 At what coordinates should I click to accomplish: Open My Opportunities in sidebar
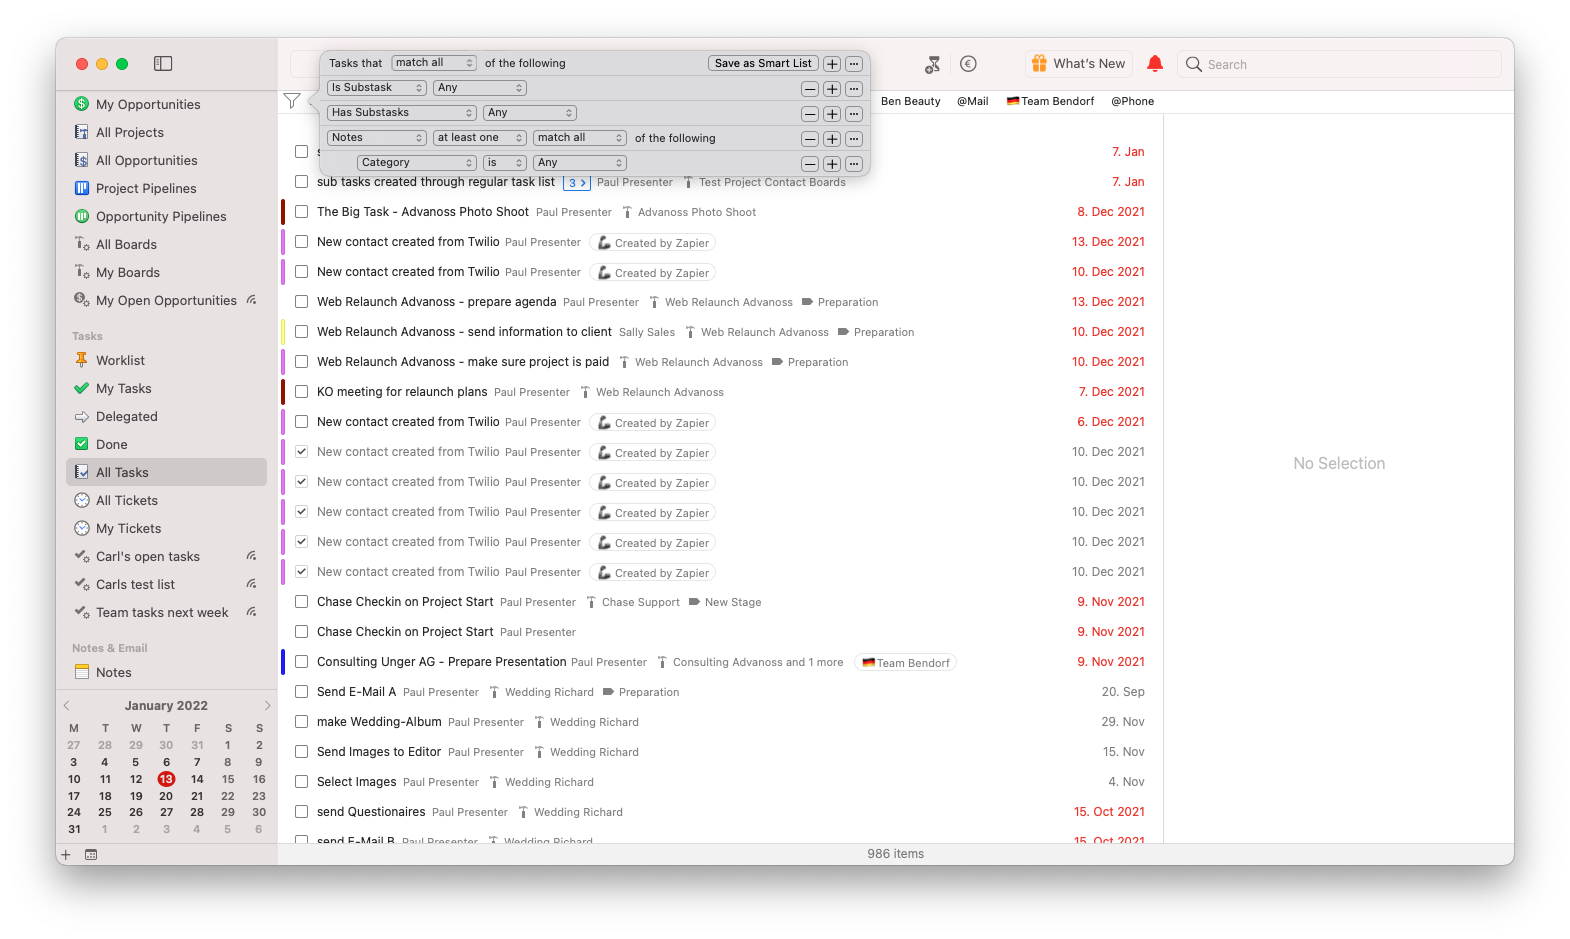(x=148, y=104)
